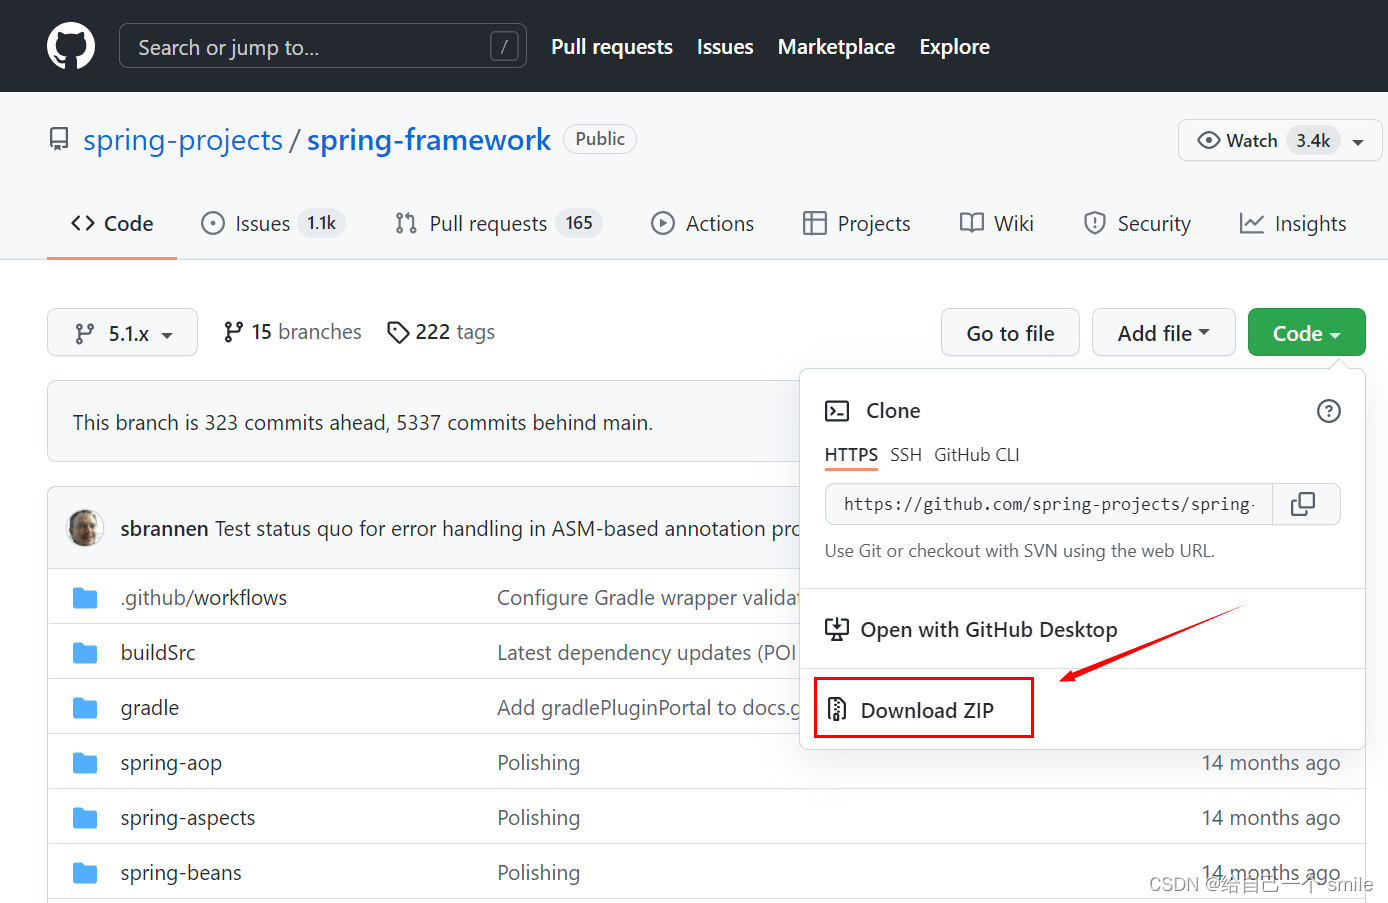
Task: Click the tag icon beside 222 tags
Action: point(398,332)
